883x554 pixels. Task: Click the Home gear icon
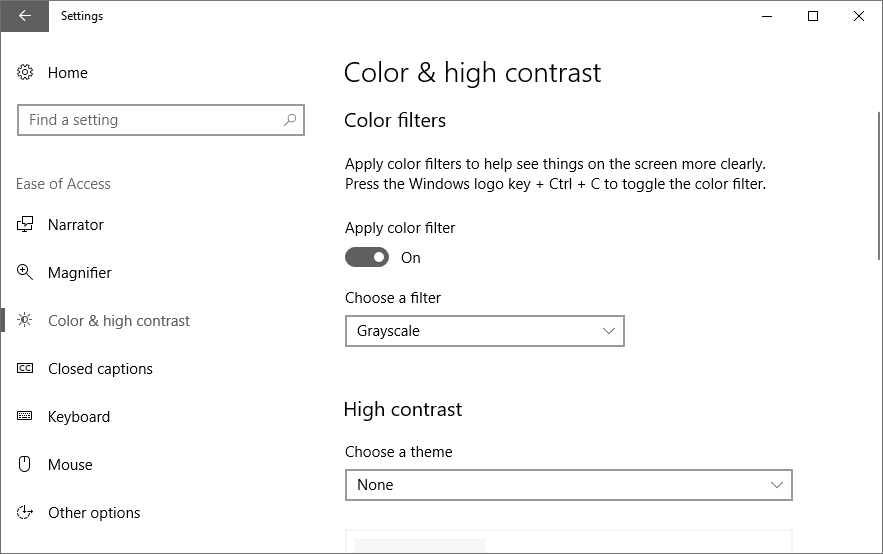26,73
